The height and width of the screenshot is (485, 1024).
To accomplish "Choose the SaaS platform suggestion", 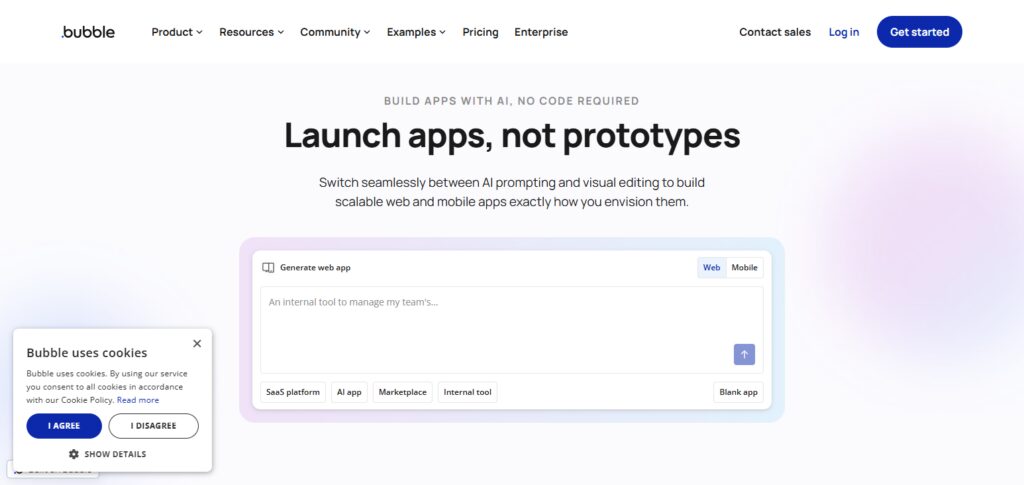I will pyautogui.click(x=293, y=392).
